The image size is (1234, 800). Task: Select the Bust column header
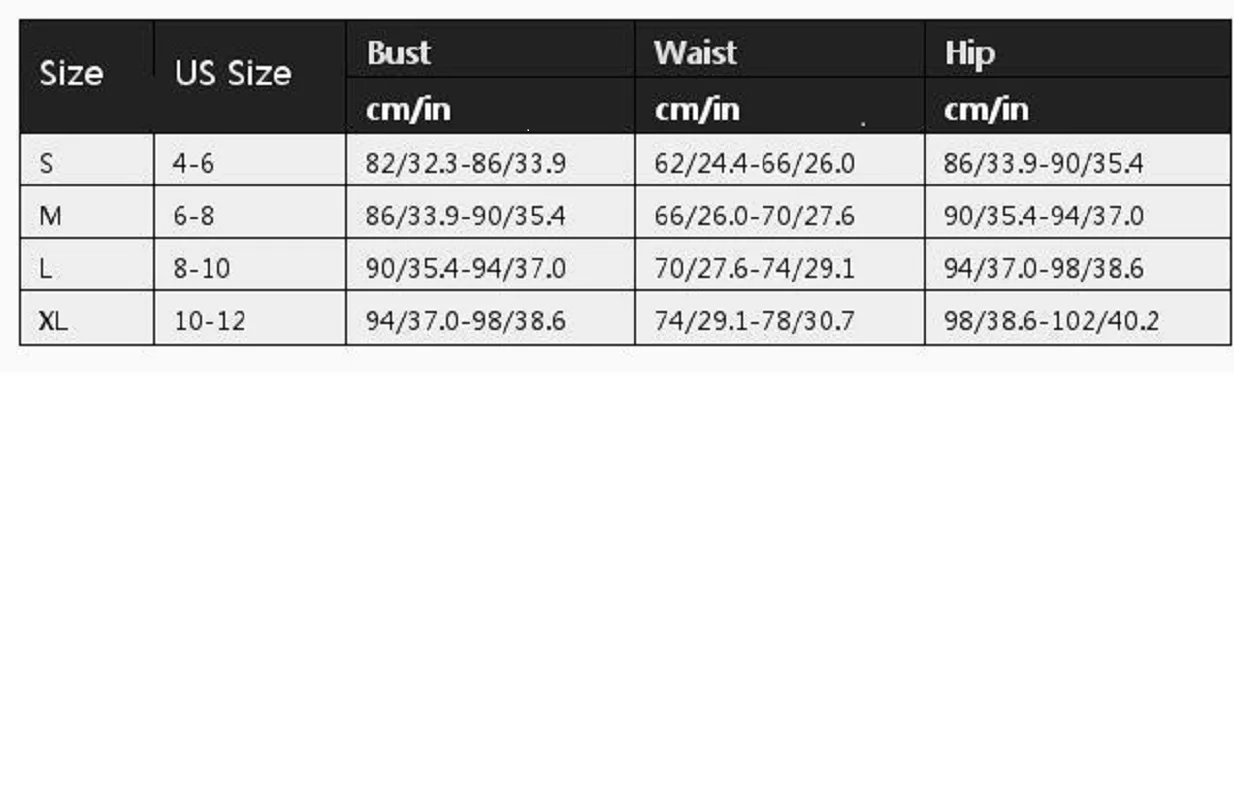pos(399,53)
